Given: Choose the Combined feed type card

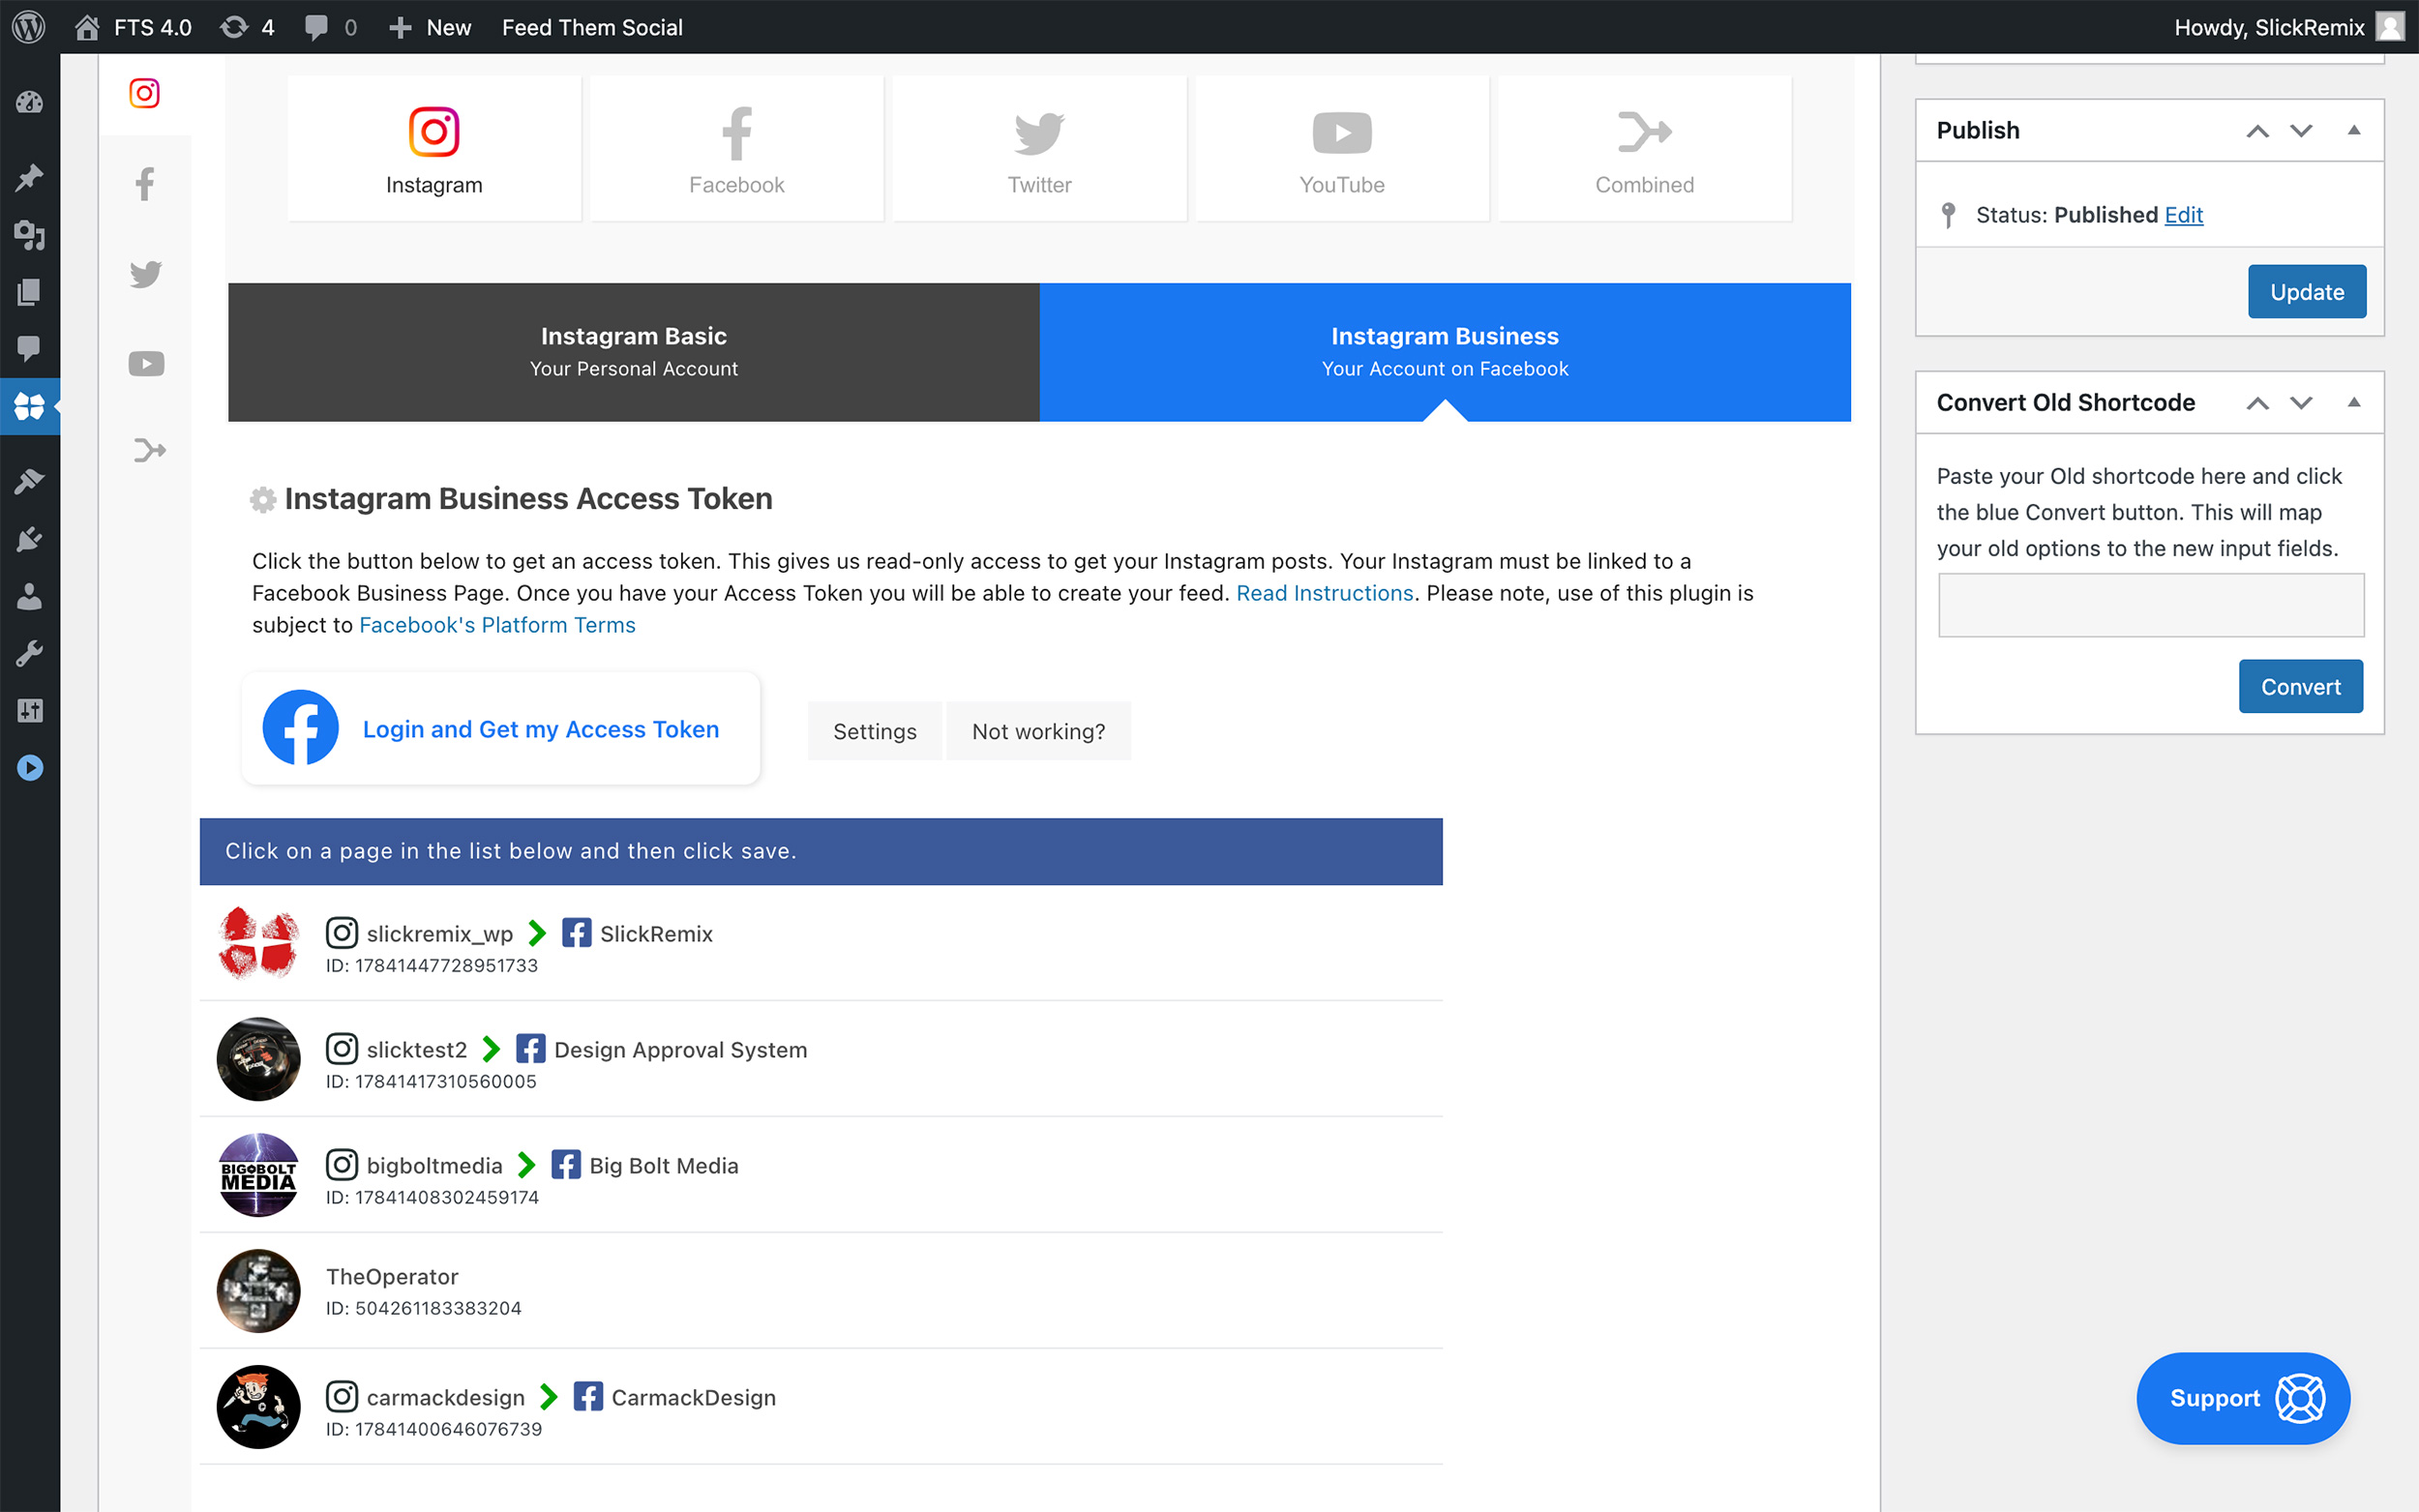Looking at the screenshot, I should tap(1644, 149).
